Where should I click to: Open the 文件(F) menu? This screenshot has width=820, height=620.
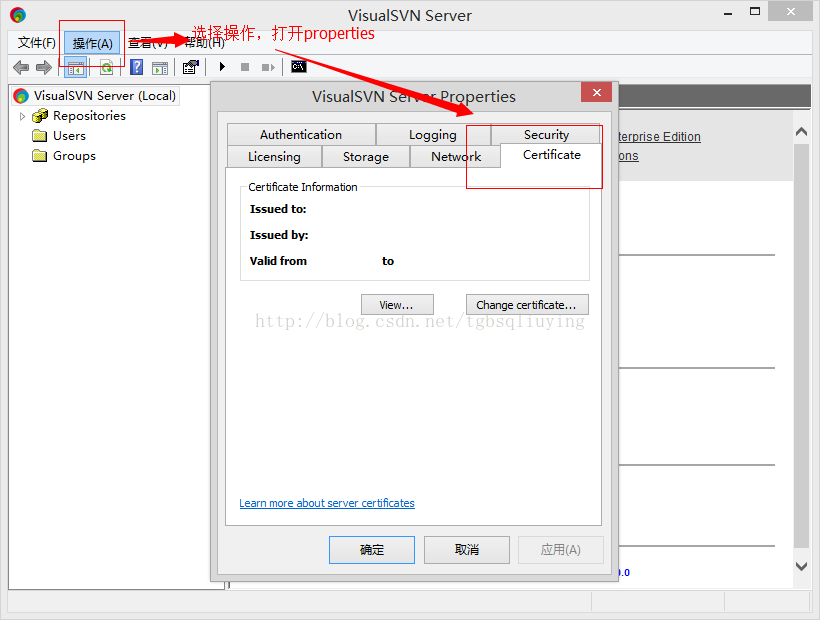[37, 43]
